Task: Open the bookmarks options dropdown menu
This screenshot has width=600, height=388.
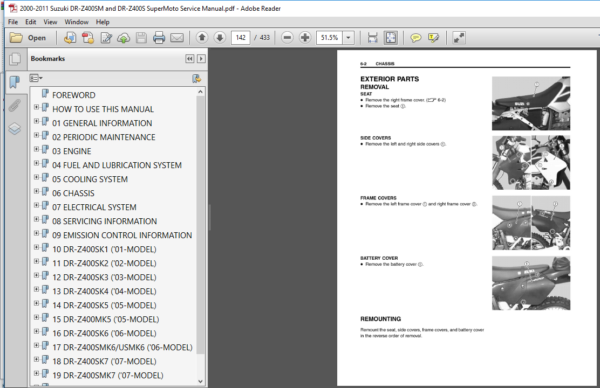Action: (36, 78)
